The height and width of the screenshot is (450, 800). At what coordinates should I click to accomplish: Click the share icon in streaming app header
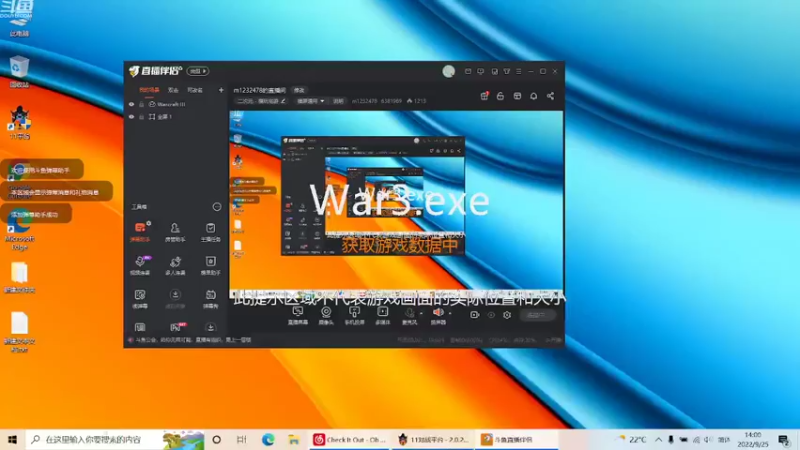pos(550,96)
